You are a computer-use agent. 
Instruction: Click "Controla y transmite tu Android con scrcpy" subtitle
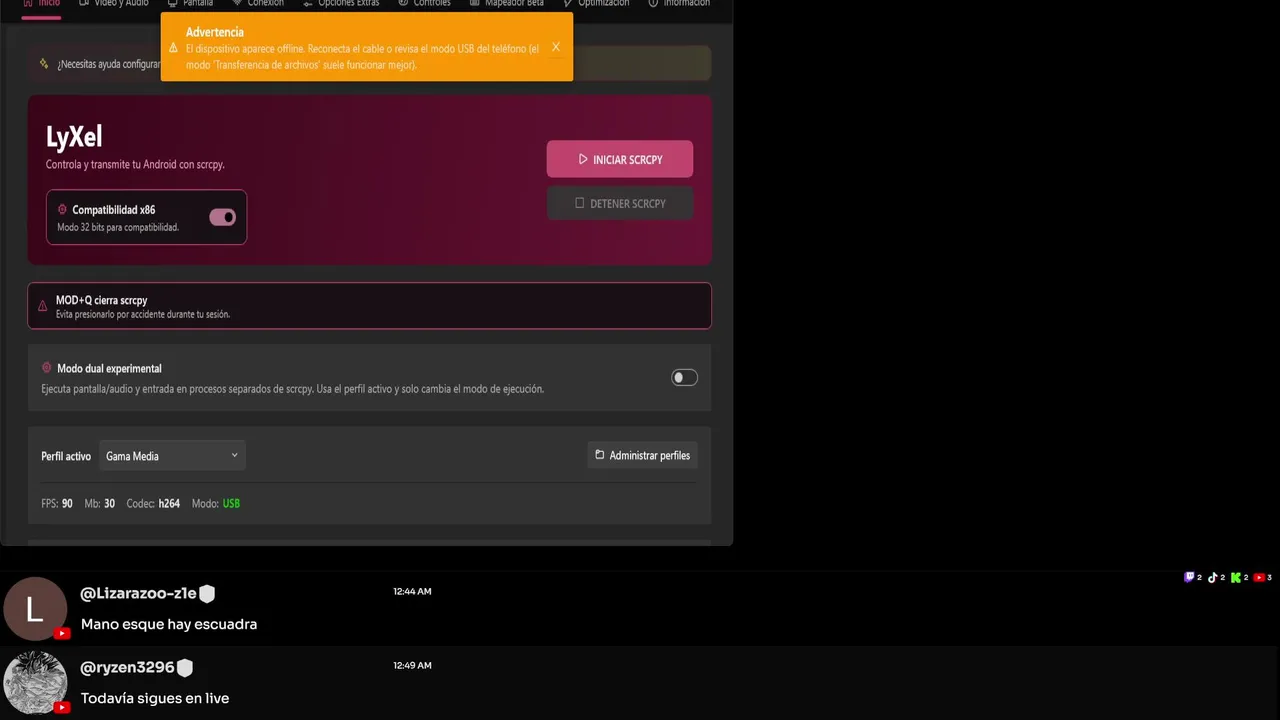pos(135,165)
